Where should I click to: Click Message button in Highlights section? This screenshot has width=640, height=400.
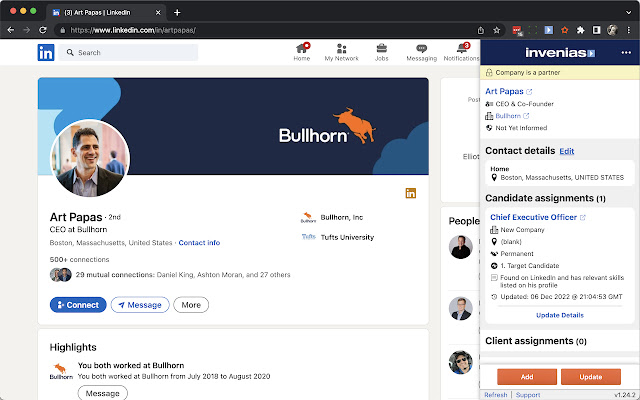102,393
